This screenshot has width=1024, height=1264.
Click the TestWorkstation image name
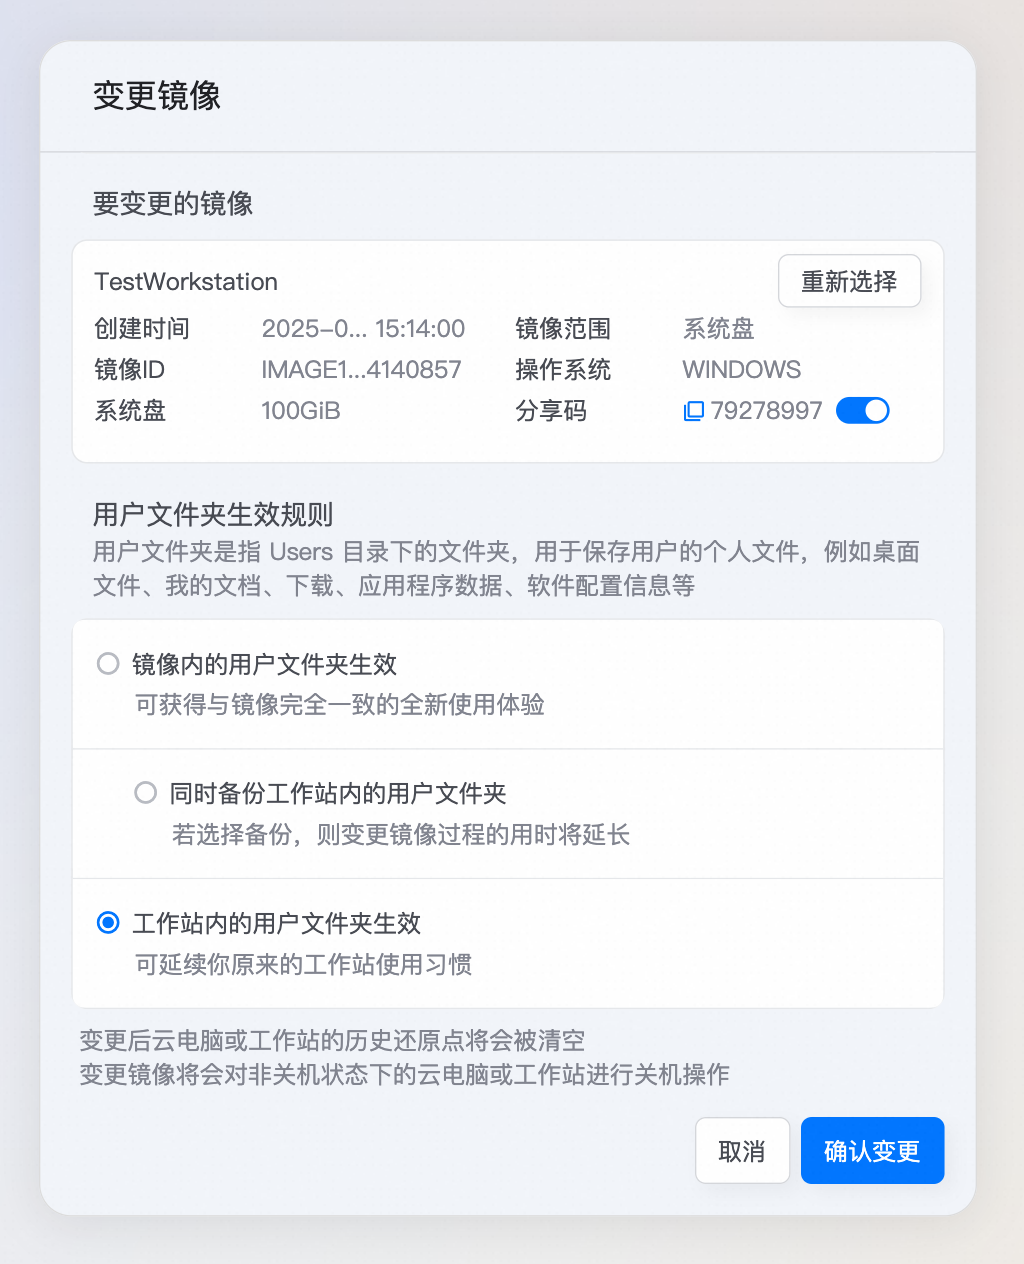point(186,282)
